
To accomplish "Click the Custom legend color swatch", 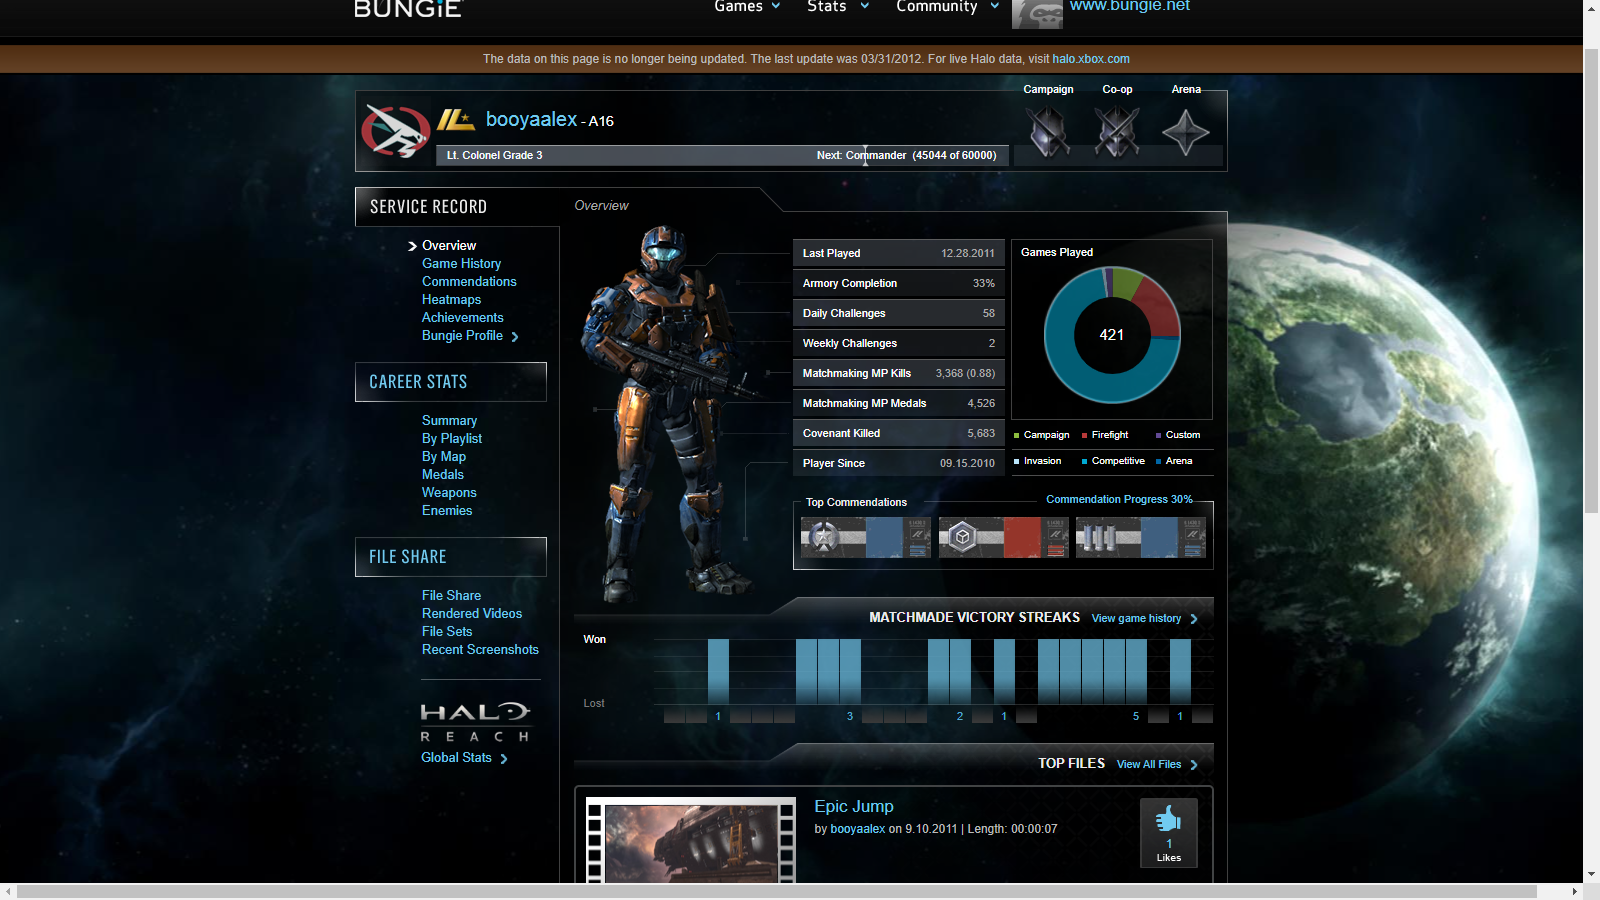I will coord(1159,435).
